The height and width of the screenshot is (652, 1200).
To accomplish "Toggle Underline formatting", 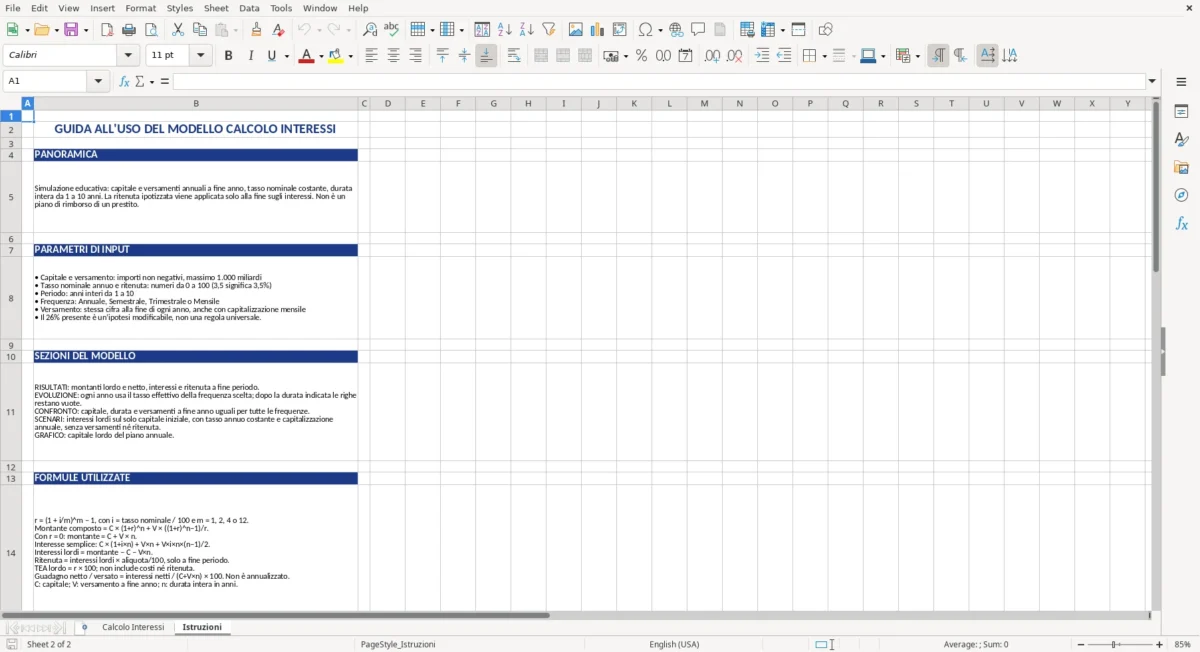I will [x=271, y=56].
